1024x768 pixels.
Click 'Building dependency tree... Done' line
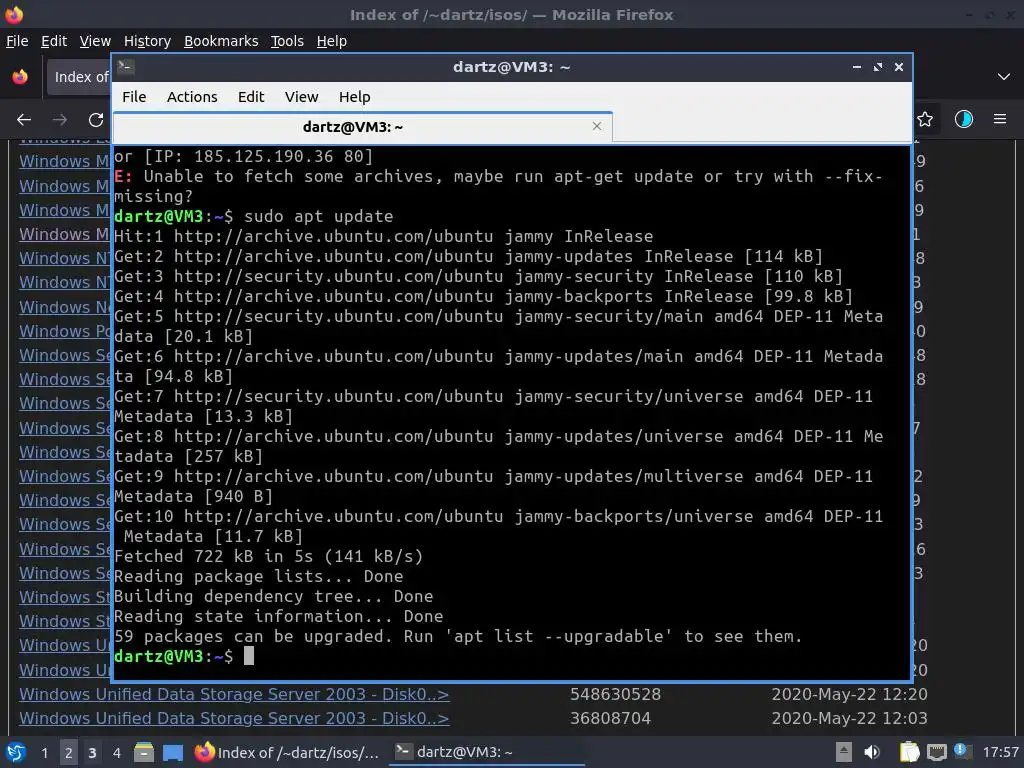pos(274,596)
